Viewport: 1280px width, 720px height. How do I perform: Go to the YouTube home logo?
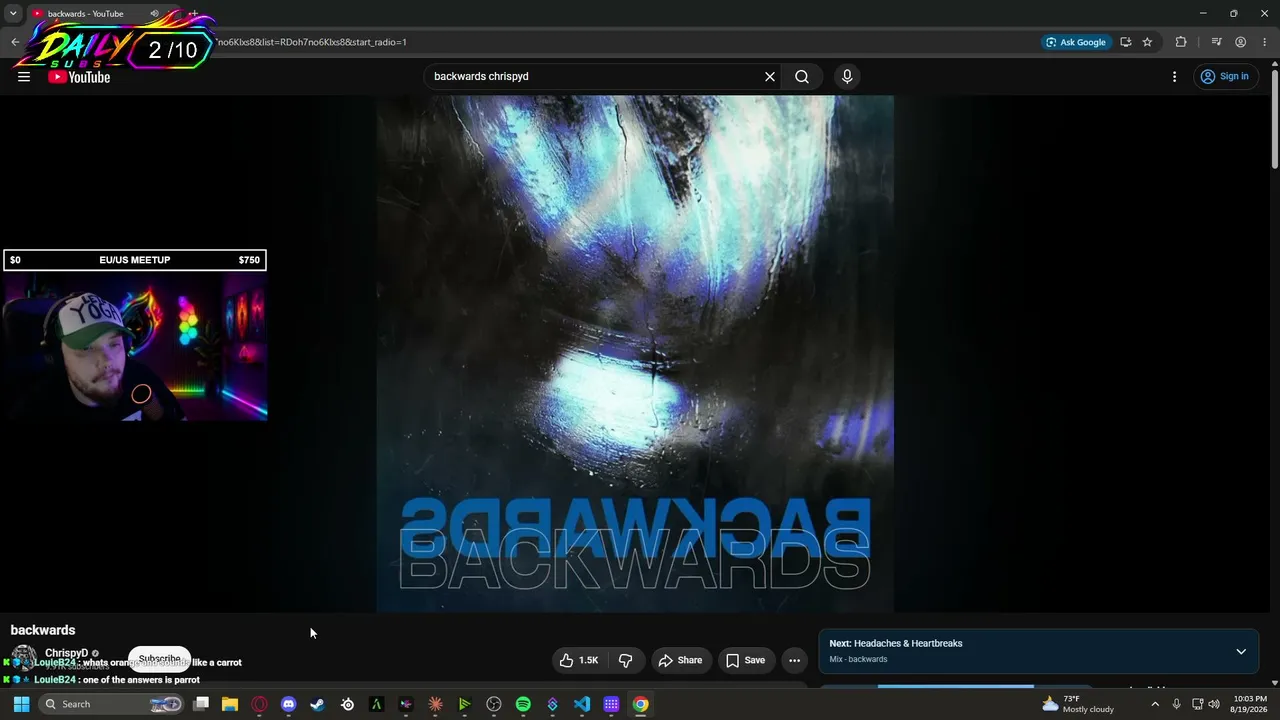(x=79, y=77)
